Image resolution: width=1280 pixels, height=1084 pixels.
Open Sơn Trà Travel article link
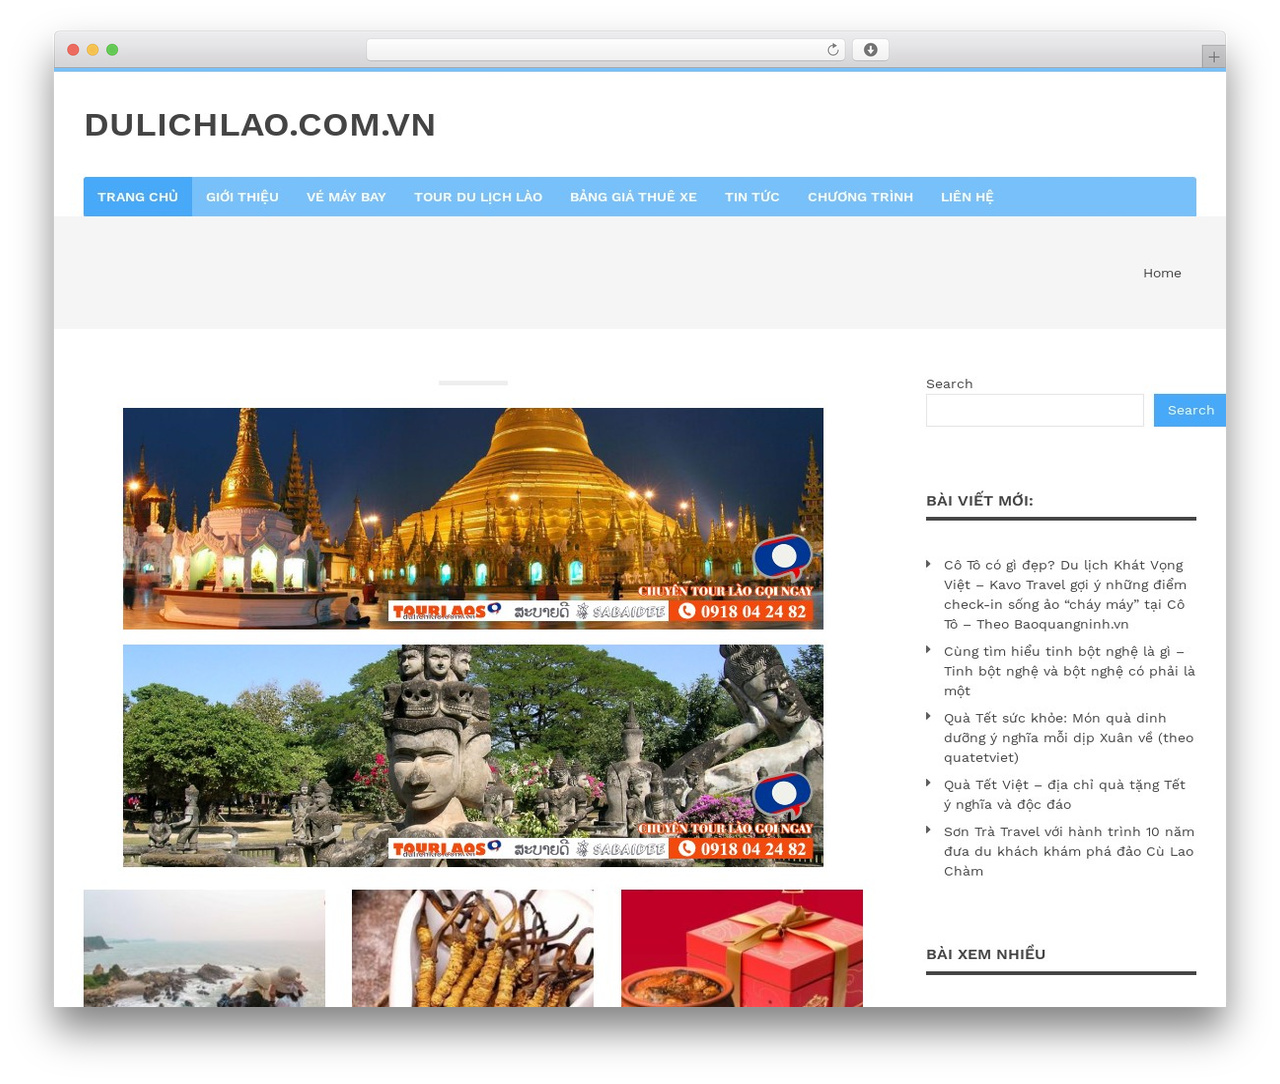[1068, 851]
